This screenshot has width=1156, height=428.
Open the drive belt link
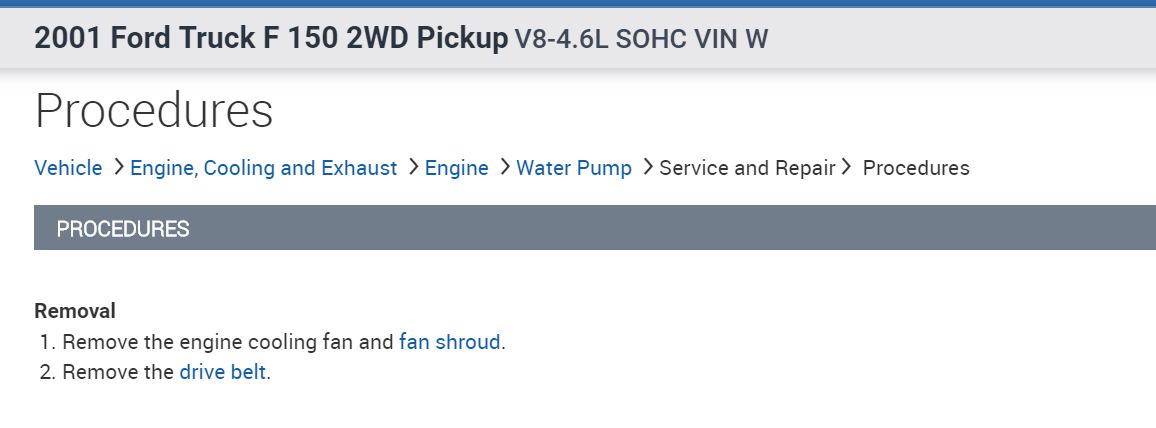[x=222, y=373]
